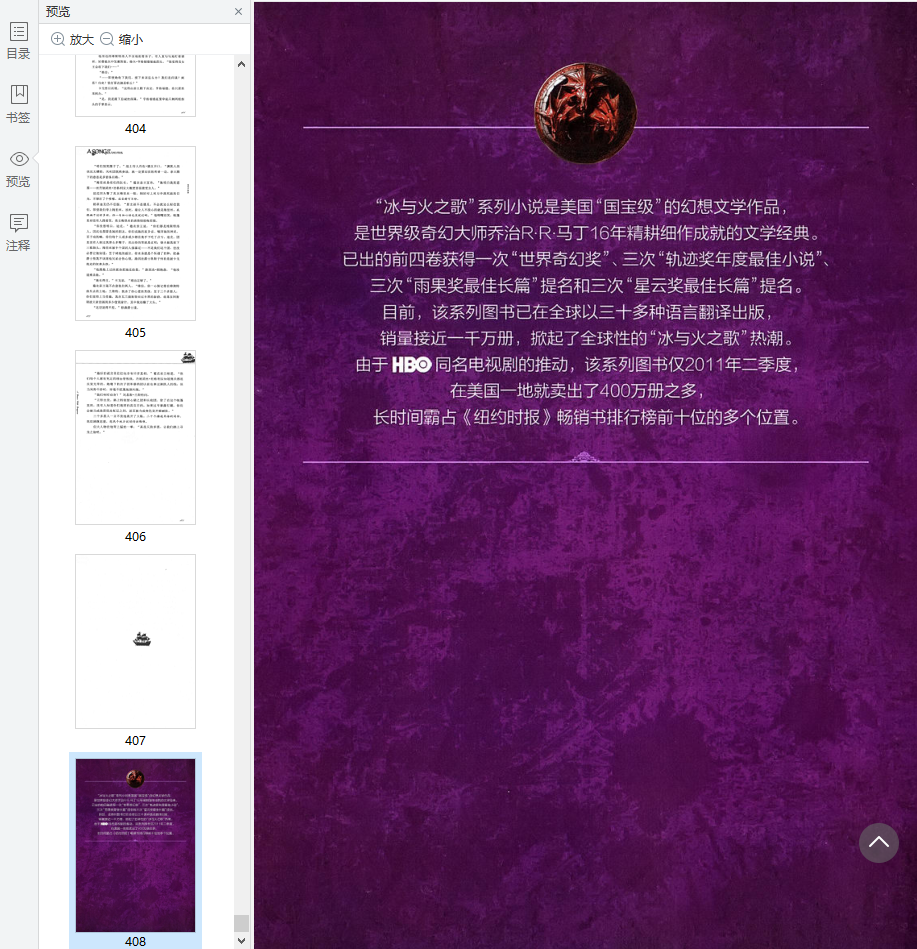
Task: Select page 406 thumbnail
Action: (136, 437)
